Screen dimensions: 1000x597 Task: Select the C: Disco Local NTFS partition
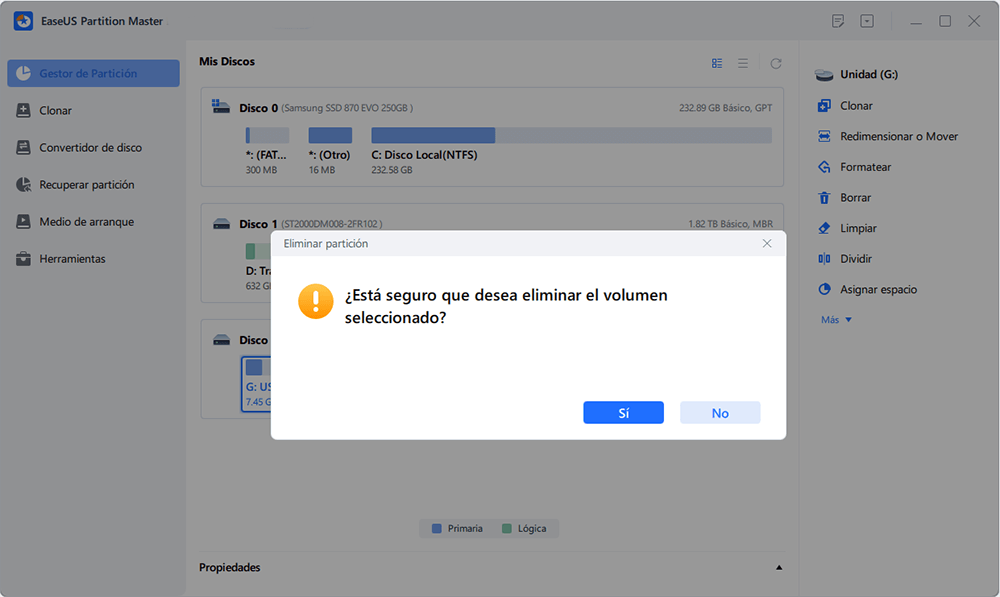[x=571, y=151]
